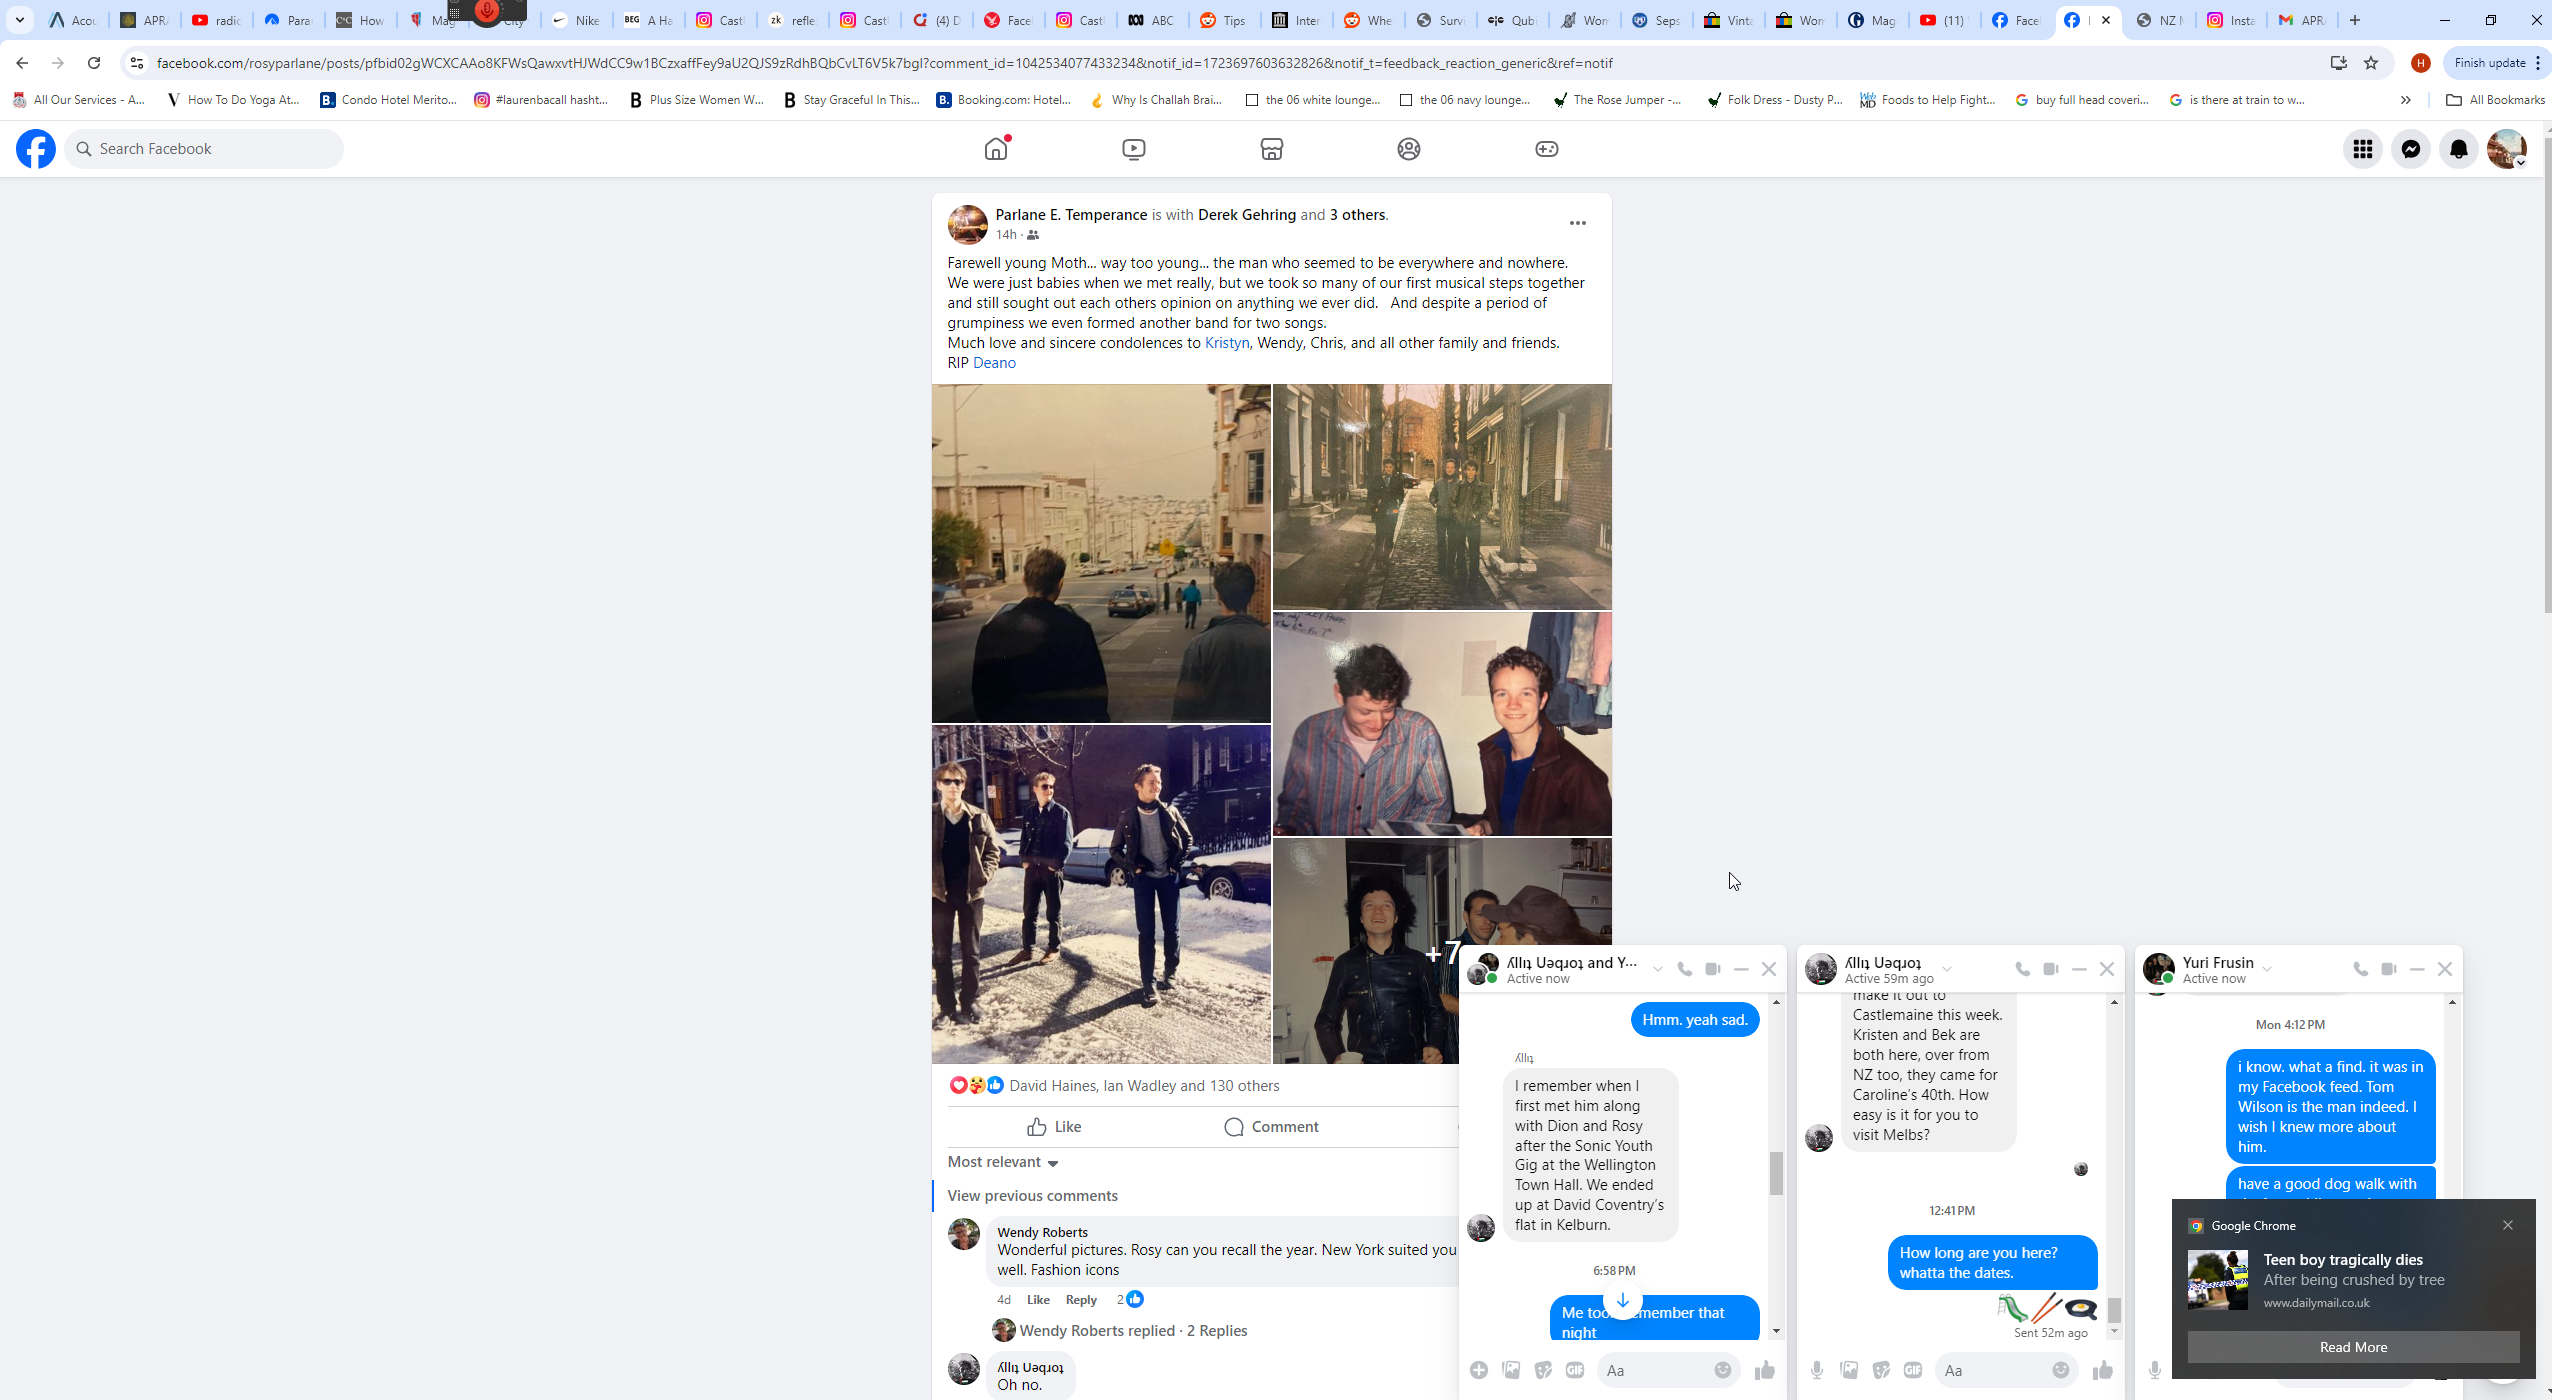Open Derek Gehring's profile link
The height and width of the screenshot is (1400, 2552).
coord(1246,215)
